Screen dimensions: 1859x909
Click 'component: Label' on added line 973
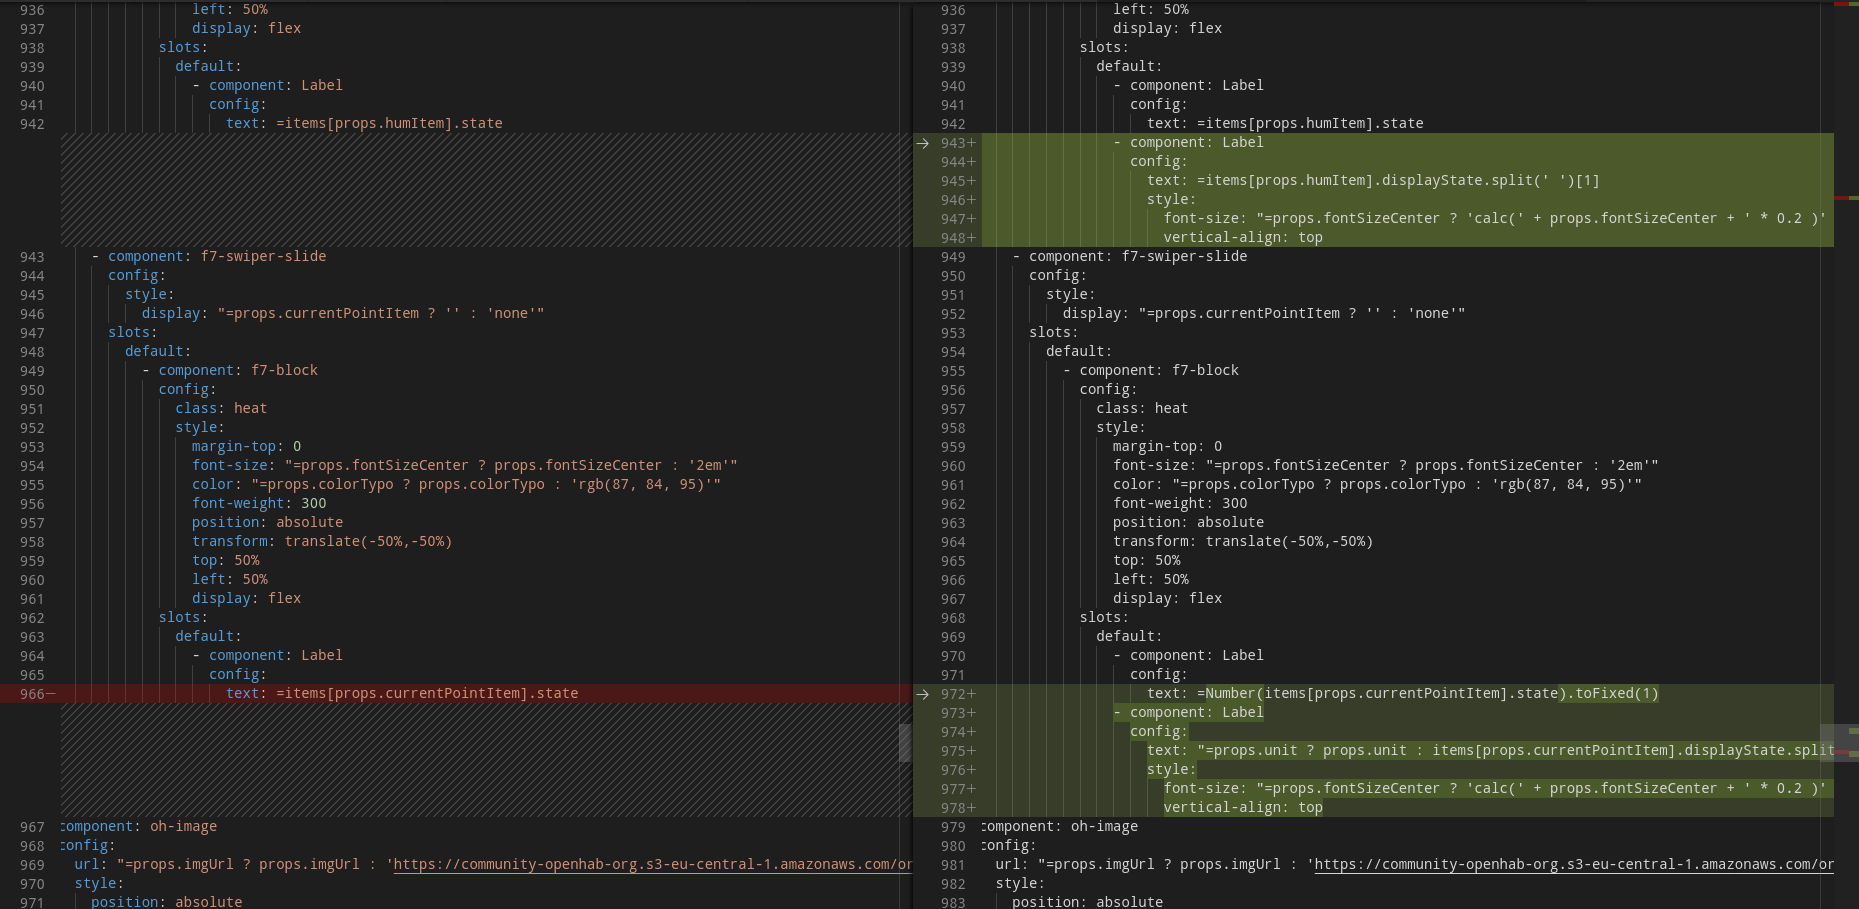[1197, 713]
